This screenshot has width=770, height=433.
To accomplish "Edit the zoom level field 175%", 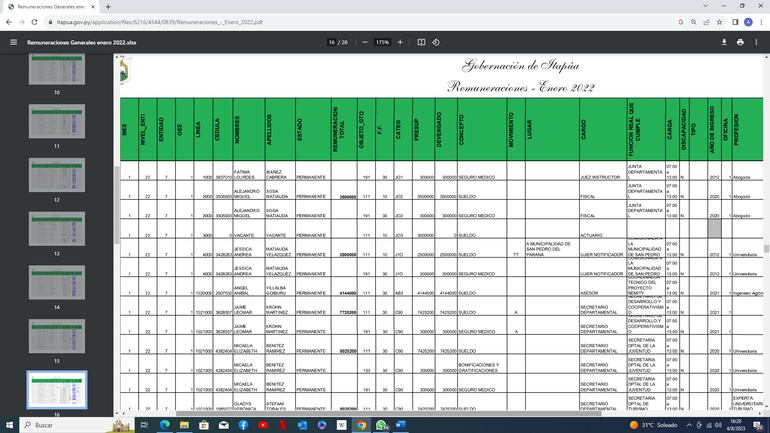I will point(382,42).
